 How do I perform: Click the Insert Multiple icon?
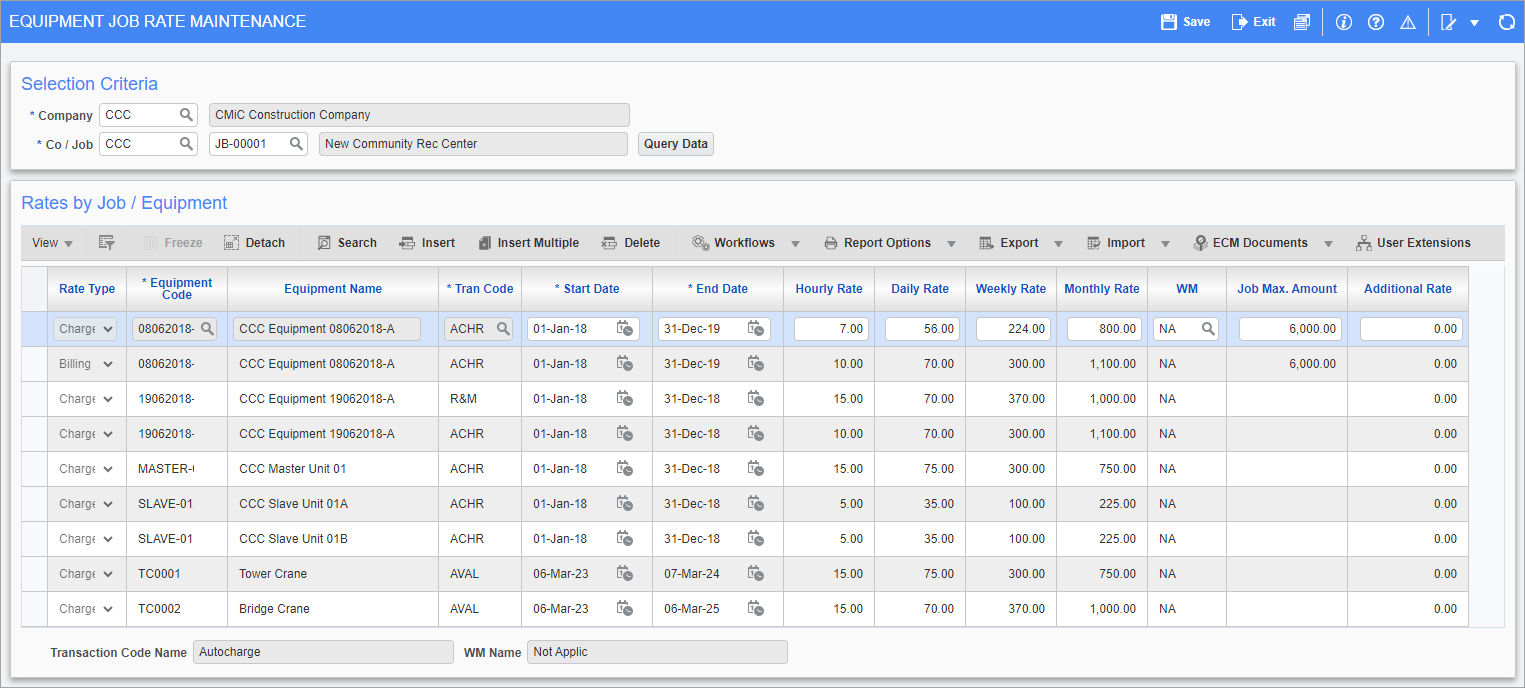(x=529, y=242)
